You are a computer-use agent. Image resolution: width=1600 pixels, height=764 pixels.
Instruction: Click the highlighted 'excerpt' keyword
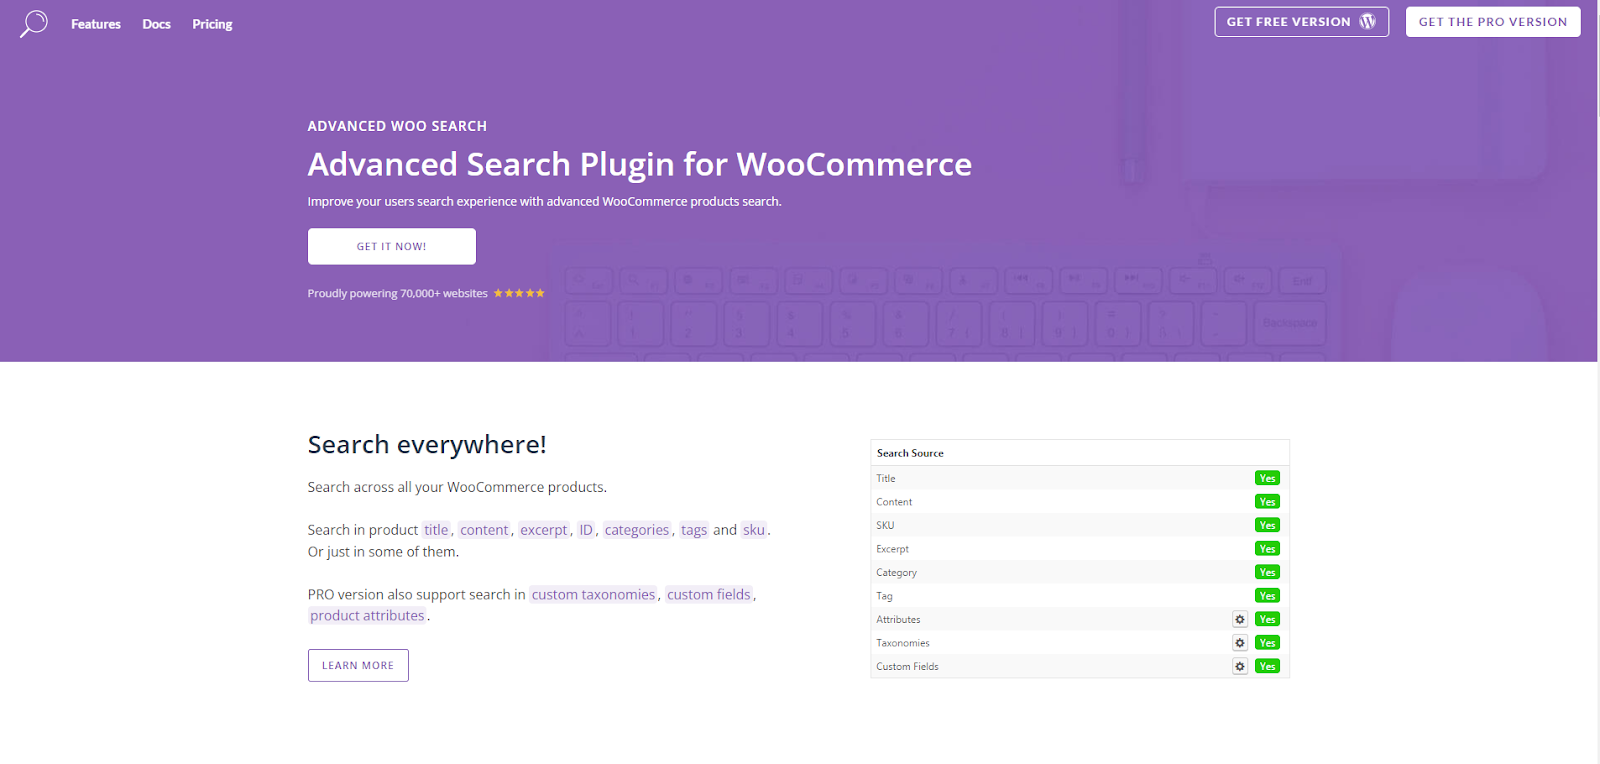[544, 530]
